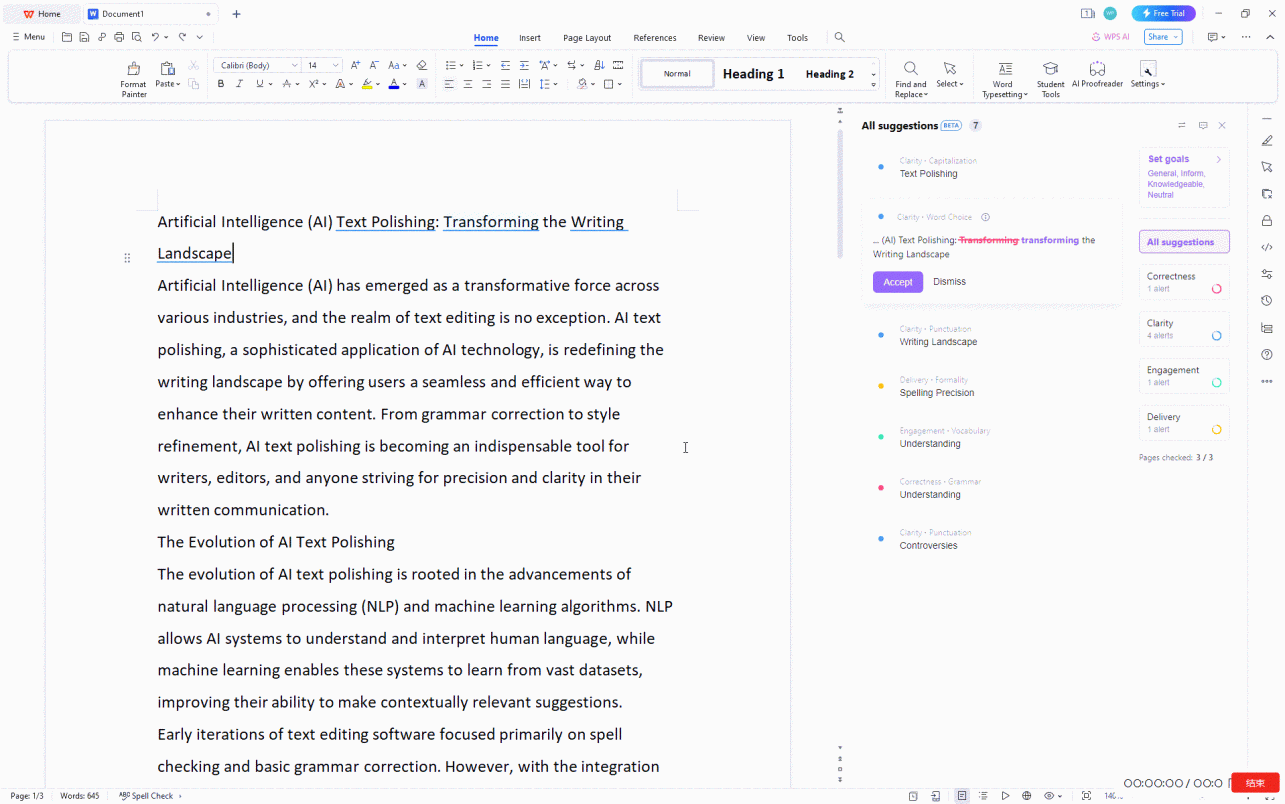Click the Cut scissors icon
1285x804 pixels.
point(193,65)
